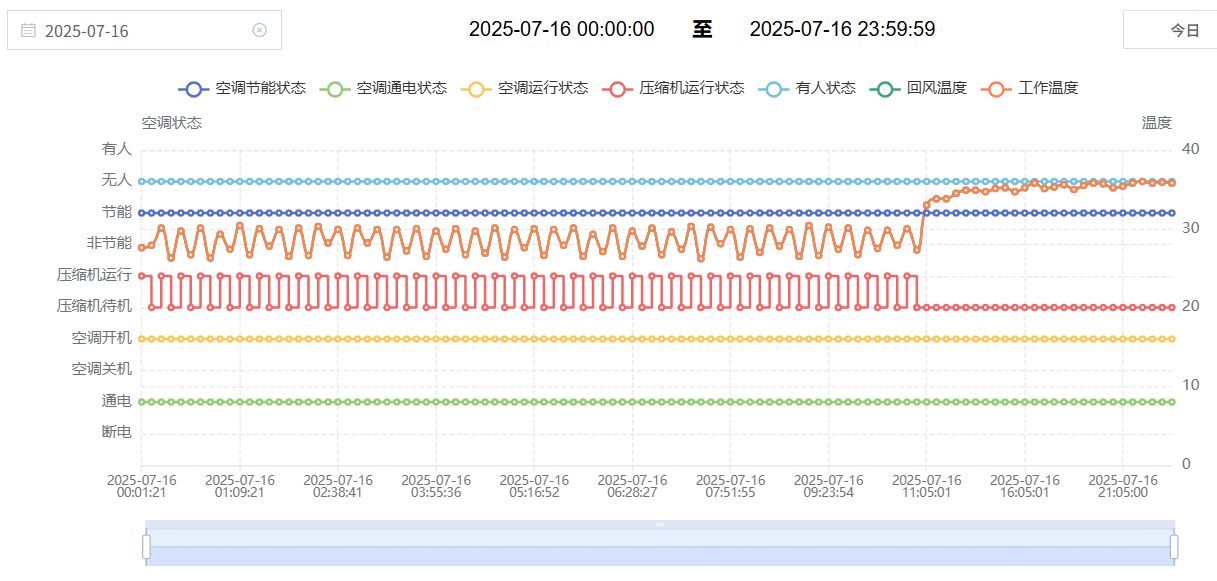
Task: Click the 01:09:21 time axis label
Action: pyautogui.click(x=240, y=486)
